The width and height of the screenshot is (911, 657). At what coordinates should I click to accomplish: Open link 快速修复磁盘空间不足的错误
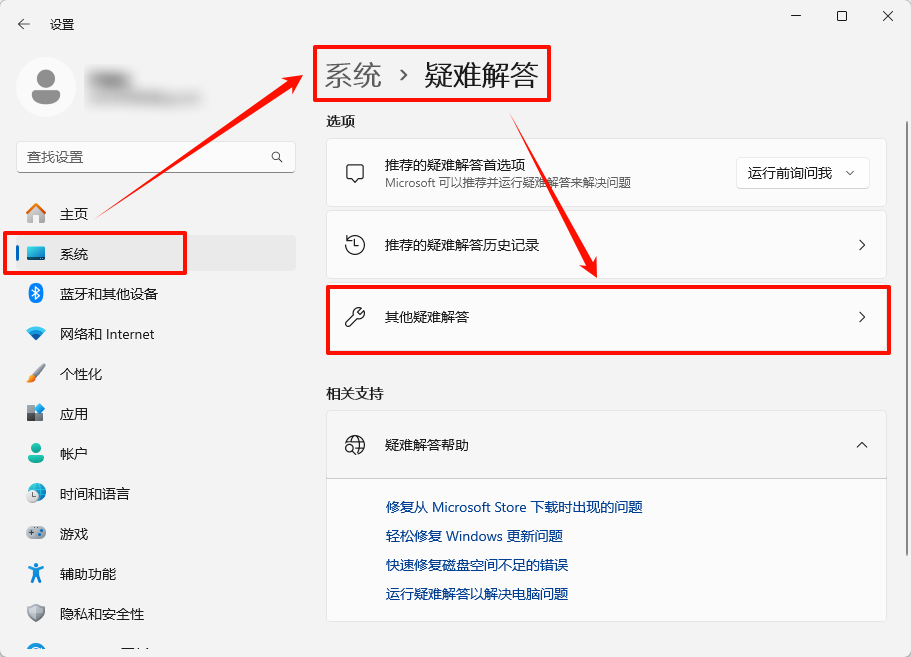pos(476,565)
